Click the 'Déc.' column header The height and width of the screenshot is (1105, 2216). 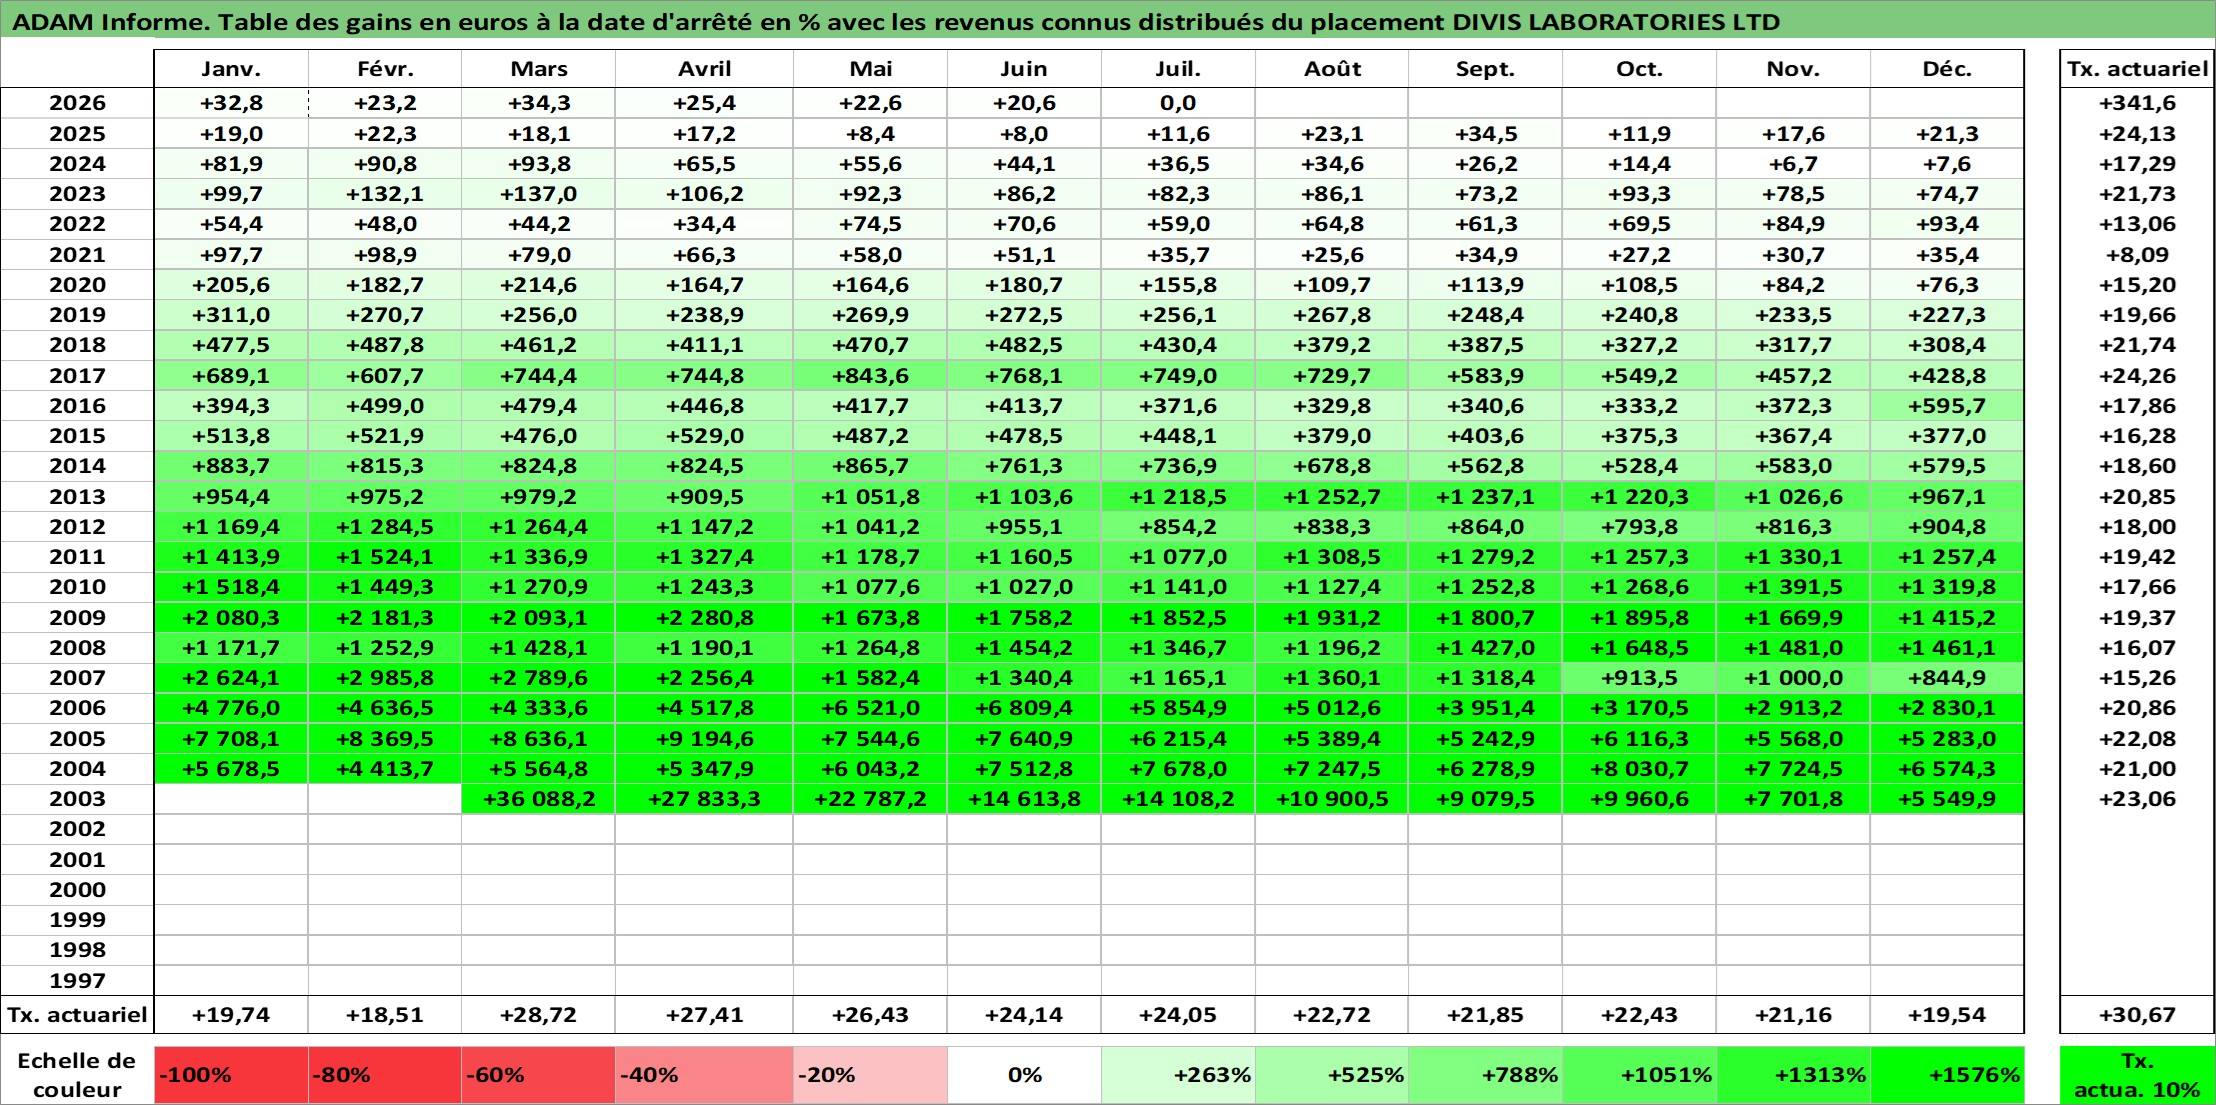(1947, 69)
